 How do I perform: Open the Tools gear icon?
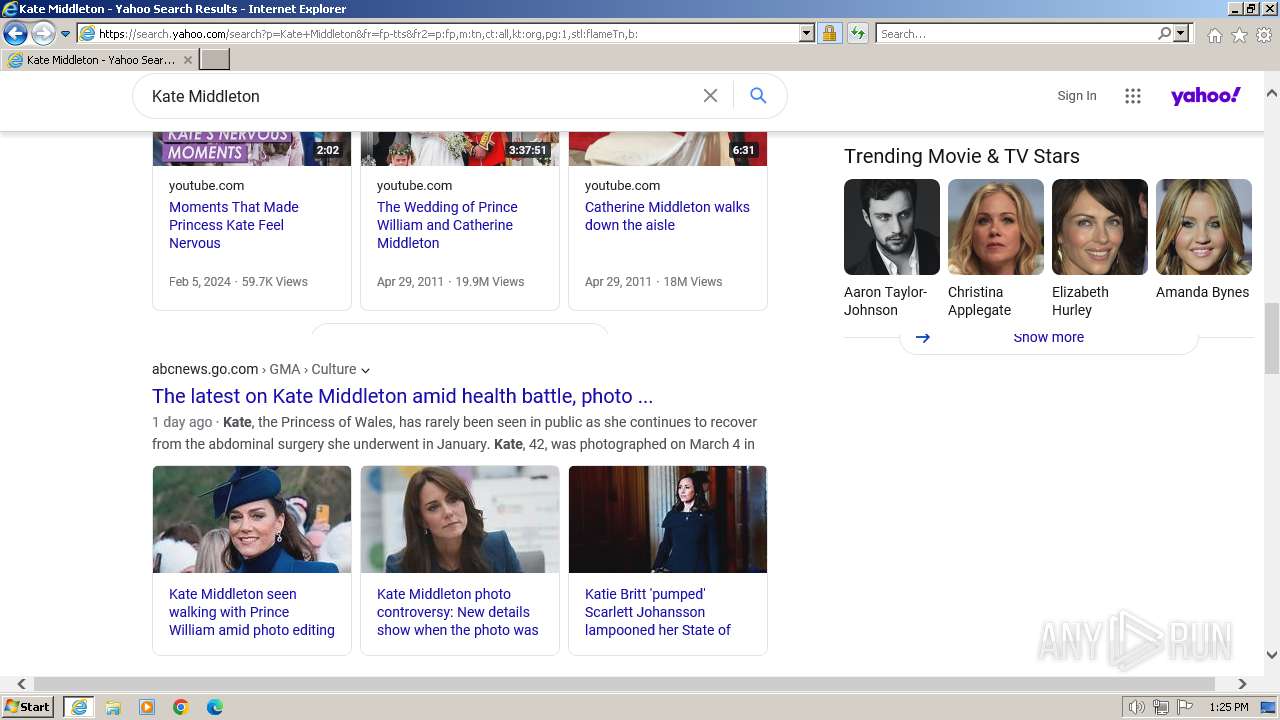1264,35
